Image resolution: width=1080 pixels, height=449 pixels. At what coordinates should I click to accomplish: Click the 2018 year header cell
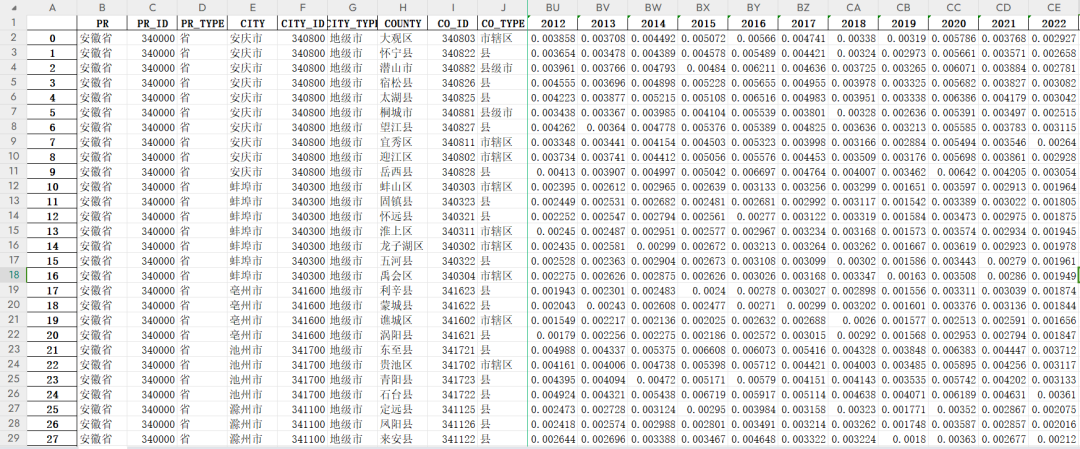click(x=853, y=23)
